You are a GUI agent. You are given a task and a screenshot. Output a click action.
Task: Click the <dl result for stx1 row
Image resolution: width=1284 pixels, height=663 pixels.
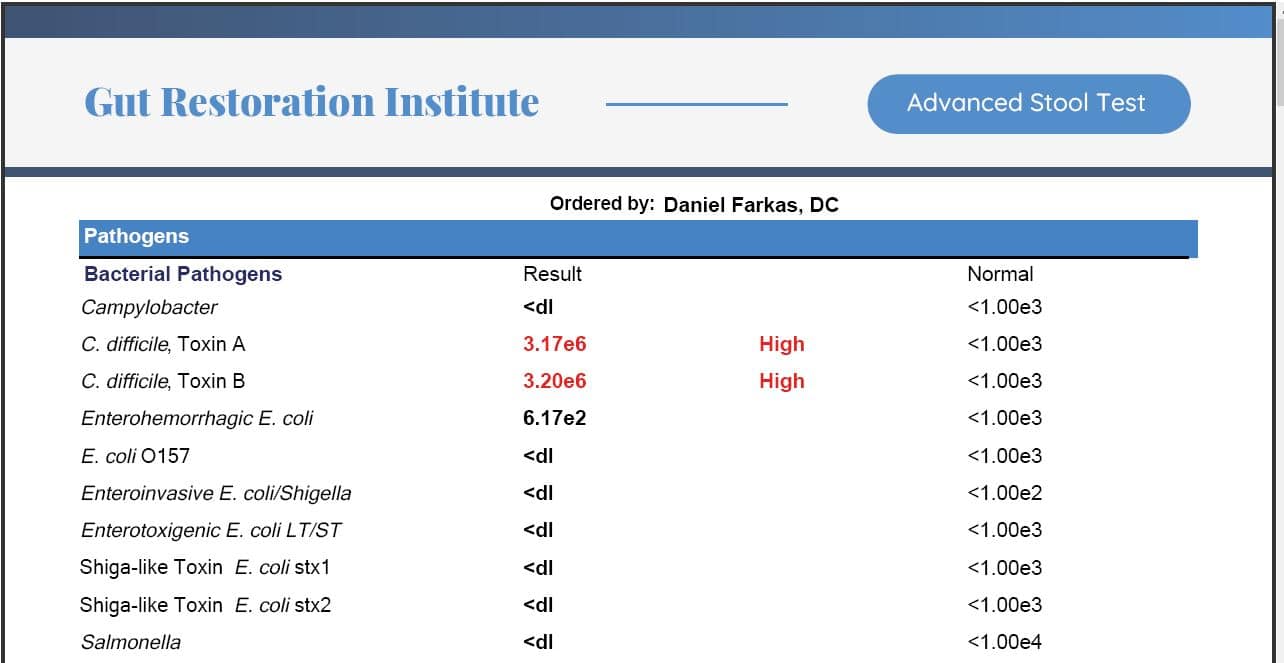point(538,568)
